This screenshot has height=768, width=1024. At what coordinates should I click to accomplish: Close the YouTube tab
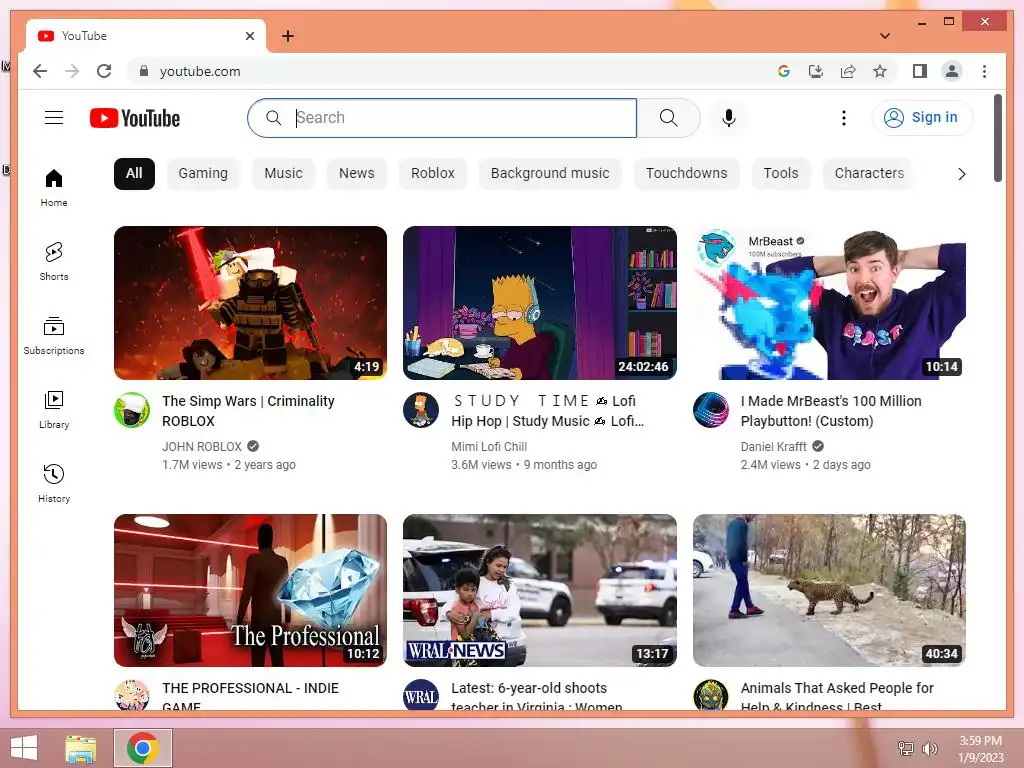[x=249, y=36]
